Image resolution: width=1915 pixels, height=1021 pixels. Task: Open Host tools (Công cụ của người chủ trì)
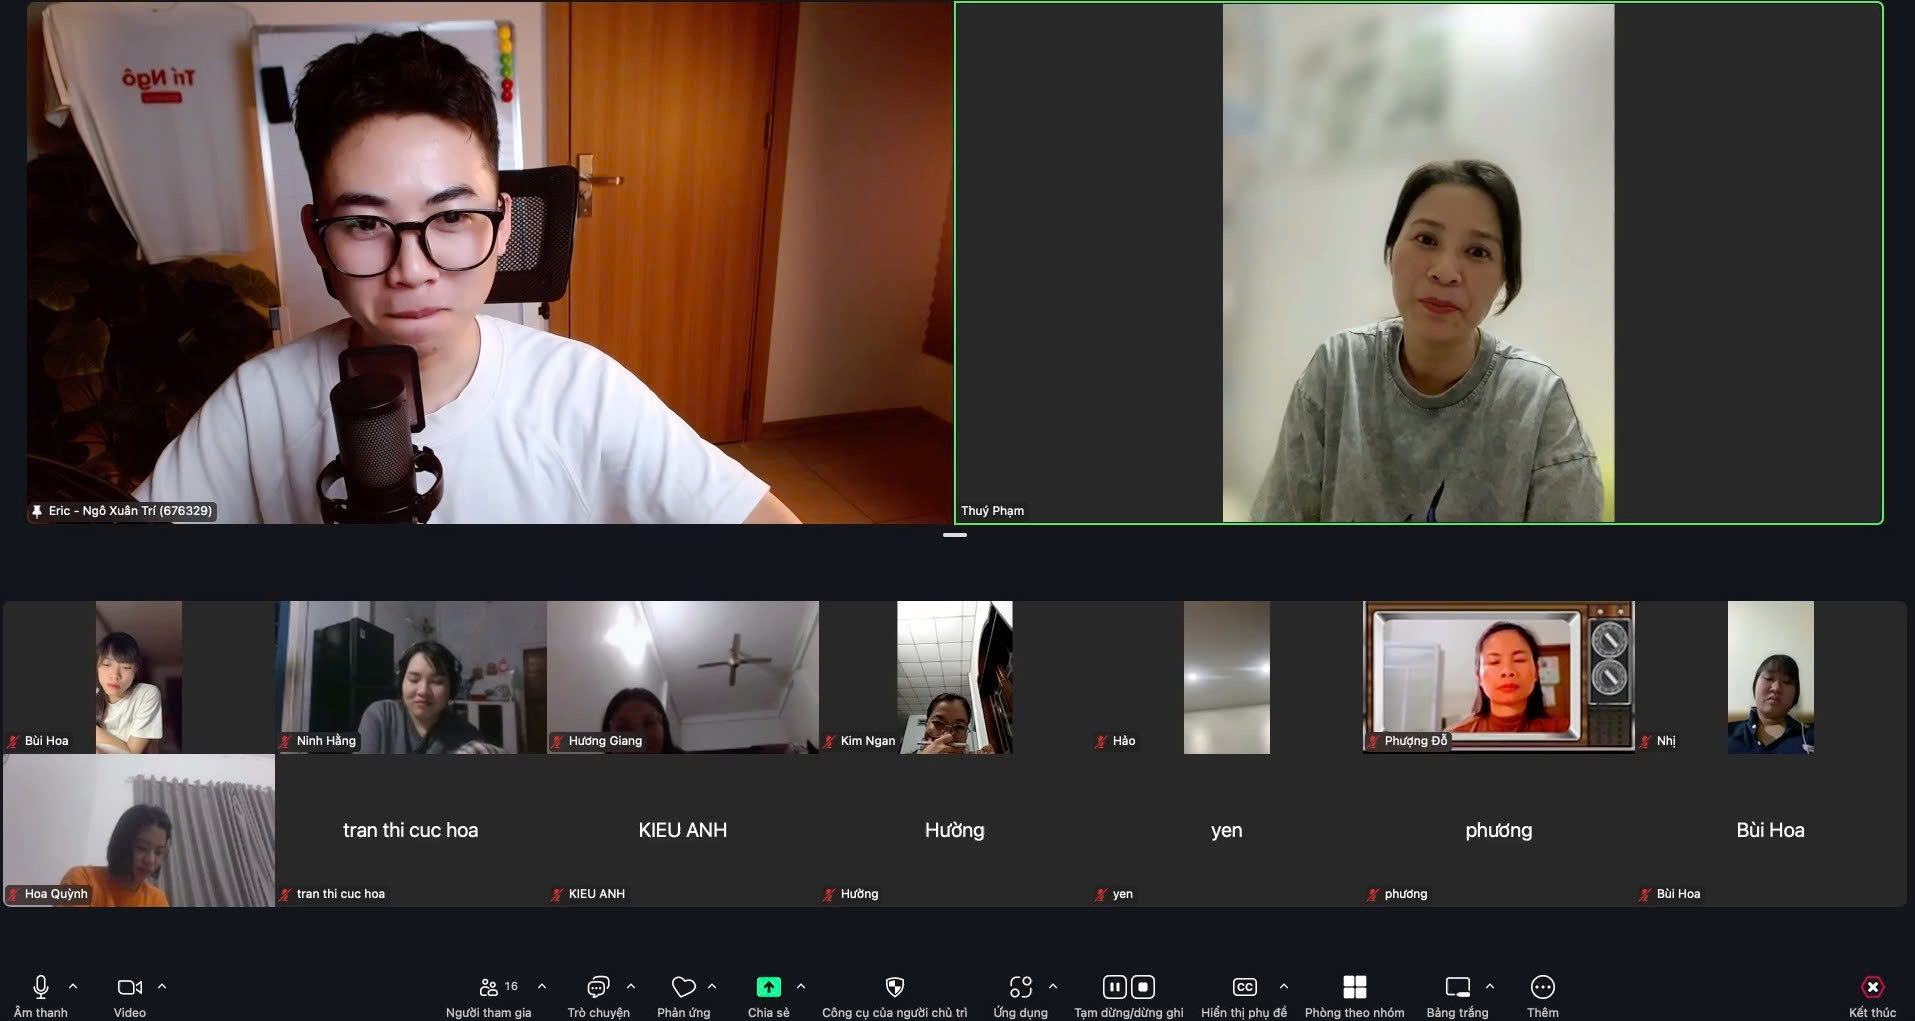(x=894, y=988)
